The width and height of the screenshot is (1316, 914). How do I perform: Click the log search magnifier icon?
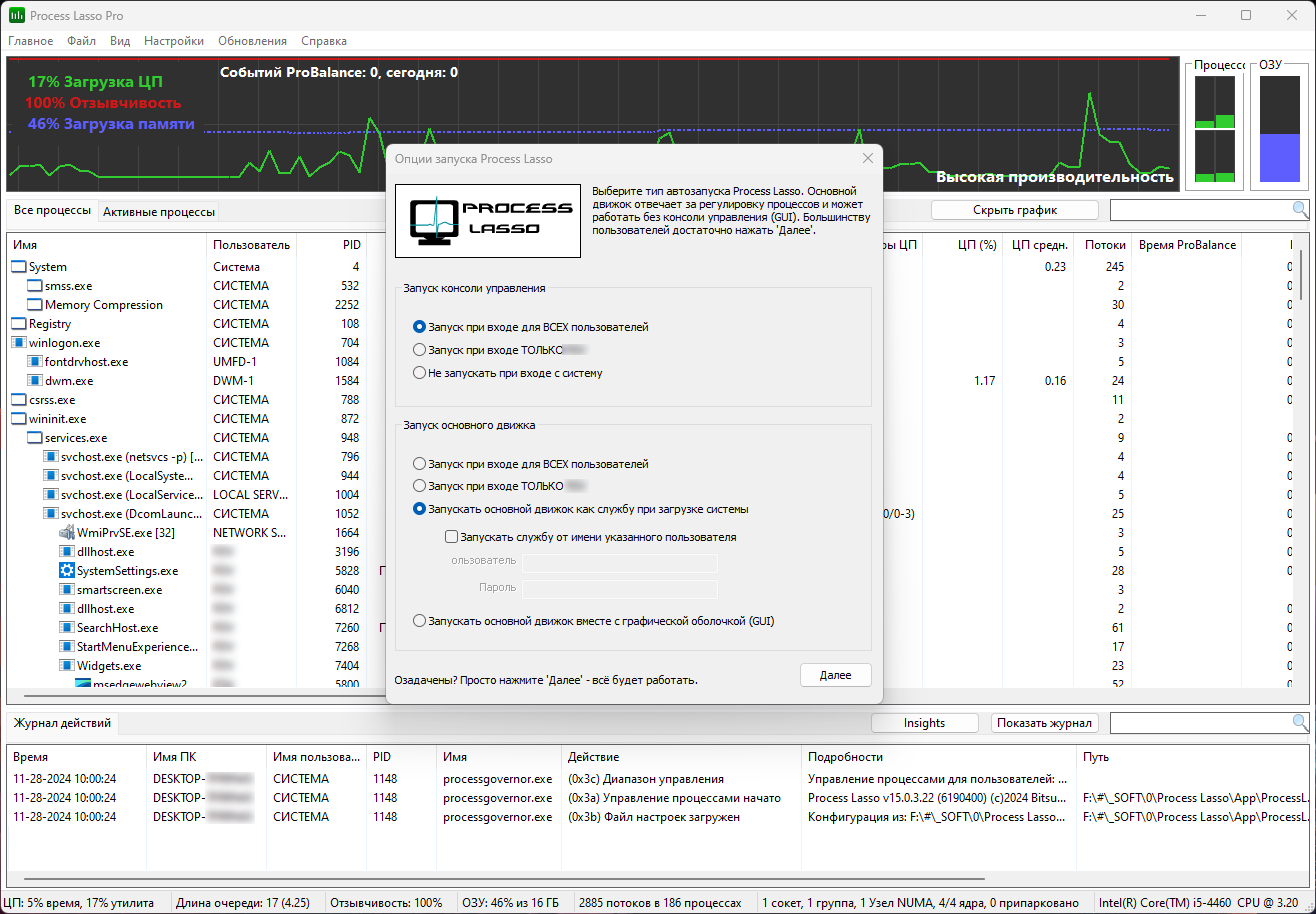coord(1300,722)
